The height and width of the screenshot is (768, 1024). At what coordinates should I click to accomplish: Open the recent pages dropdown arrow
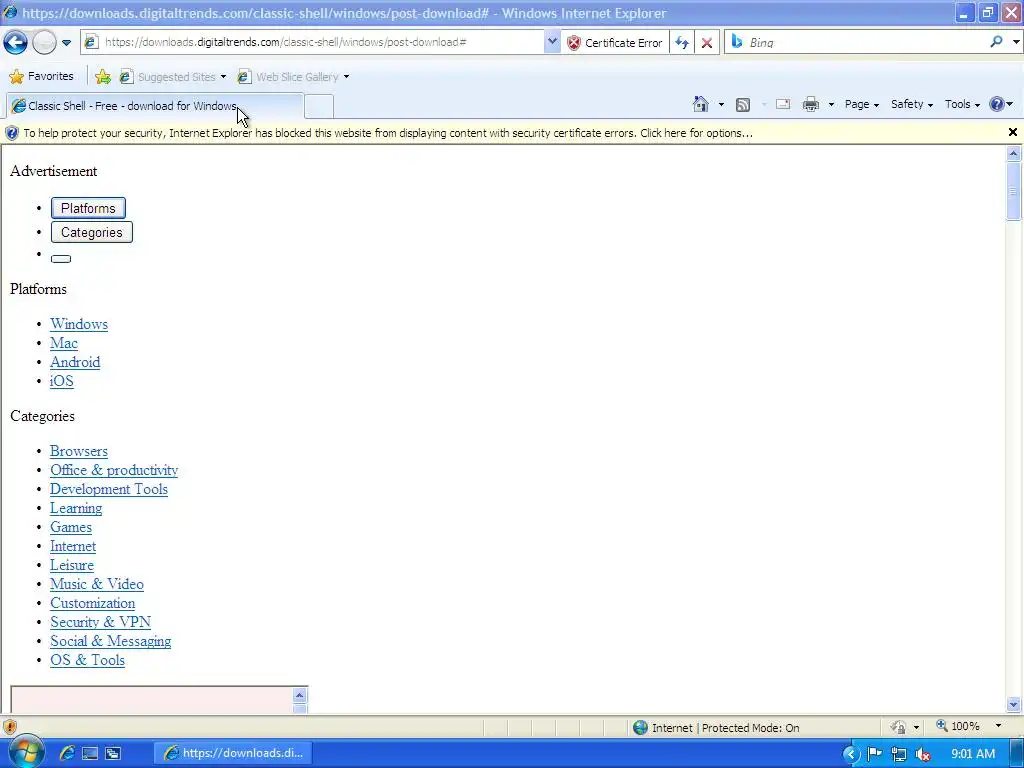pyautogui.click(x=67, y=43)
